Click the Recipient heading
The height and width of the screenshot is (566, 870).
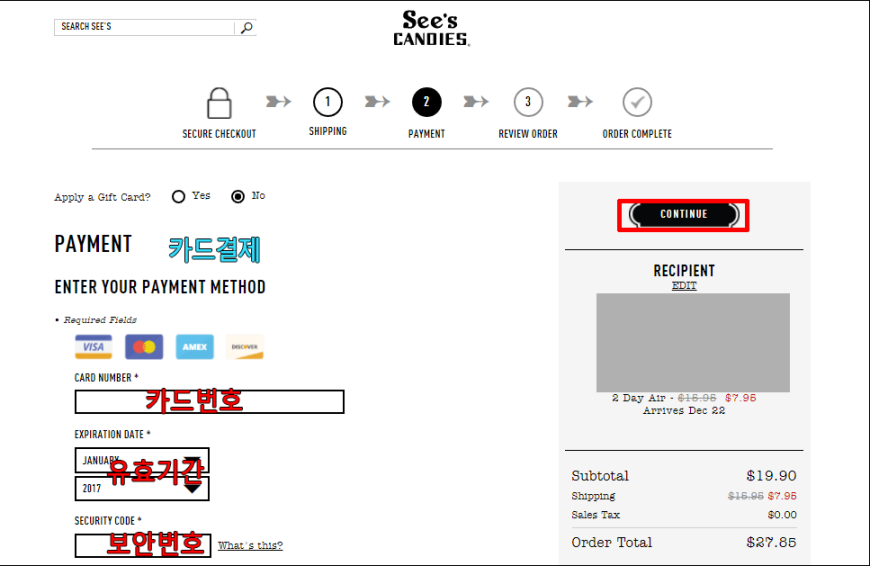tap(684, 271)
